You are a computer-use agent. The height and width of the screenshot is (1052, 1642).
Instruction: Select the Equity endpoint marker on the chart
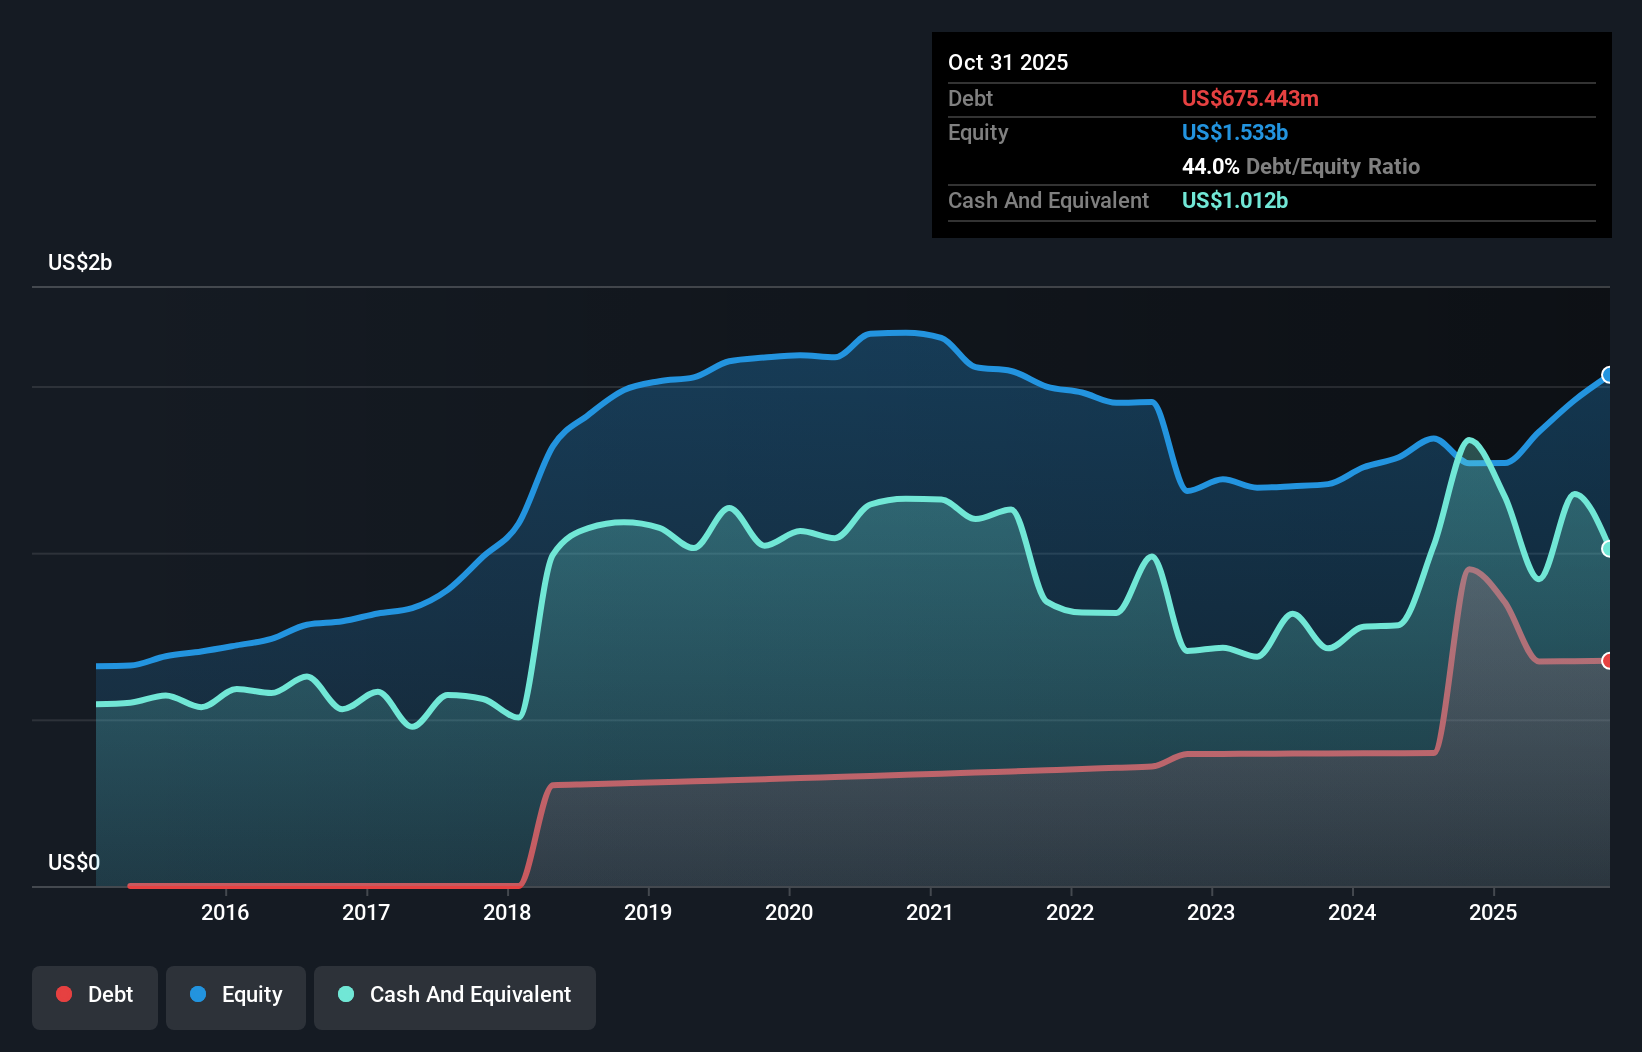pyautogui.click(x=1606, y=376)
